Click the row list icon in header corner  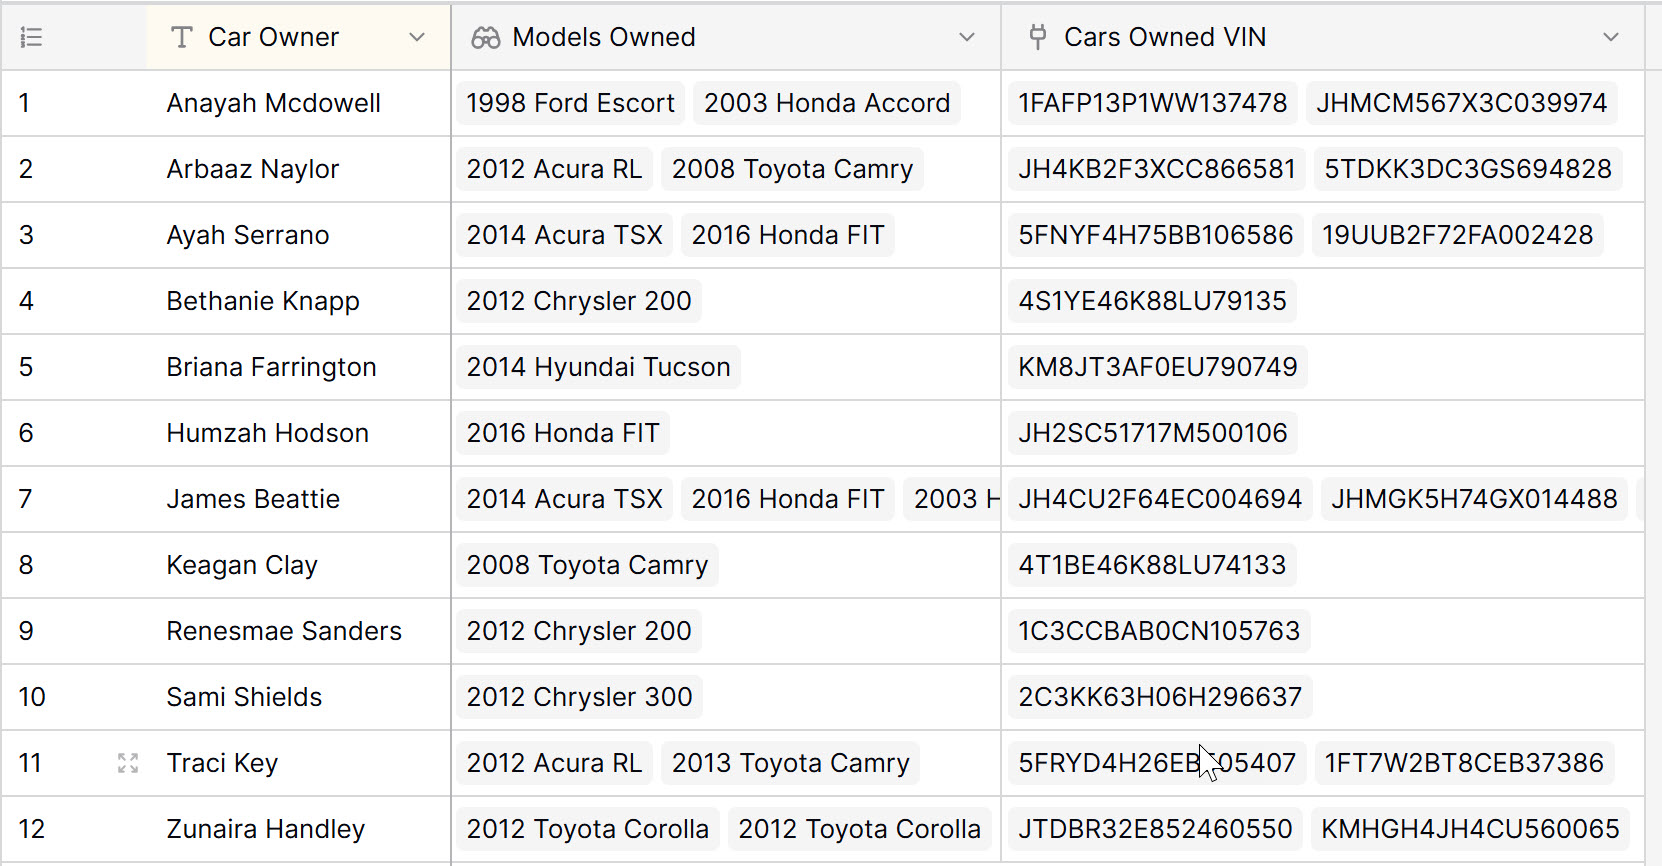point(31,38)
